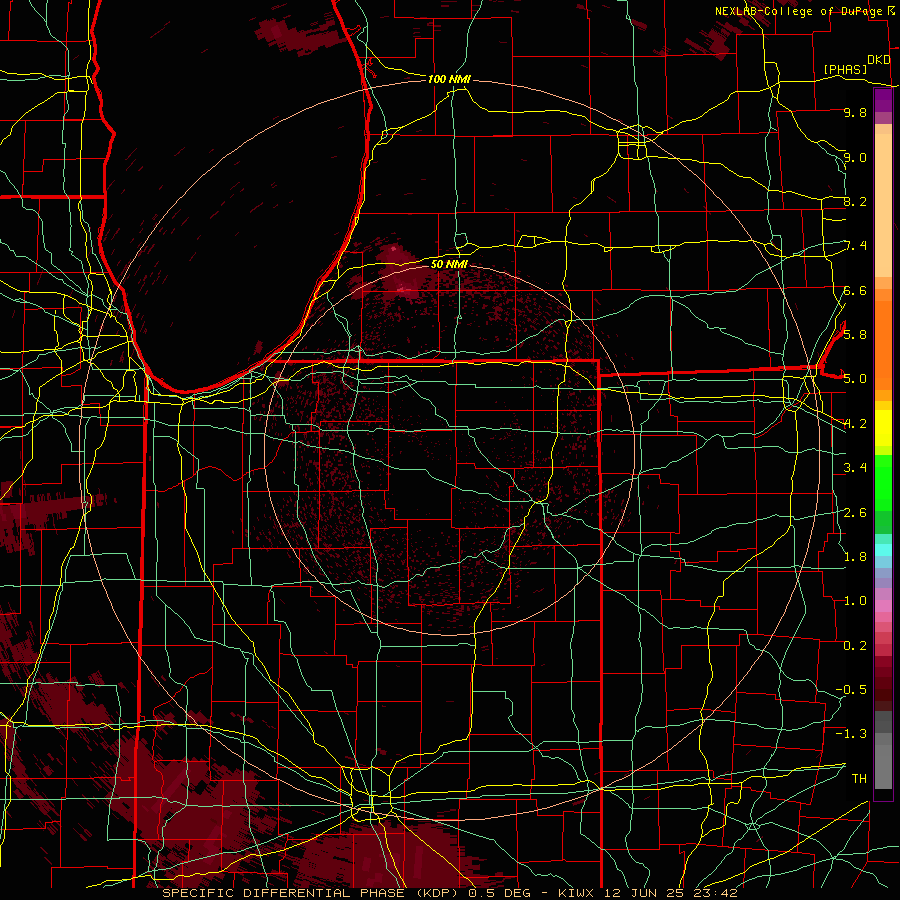Click the 2.6 value on the scale
This screenshot has width=900, height=900.
[x=855, y=512]
